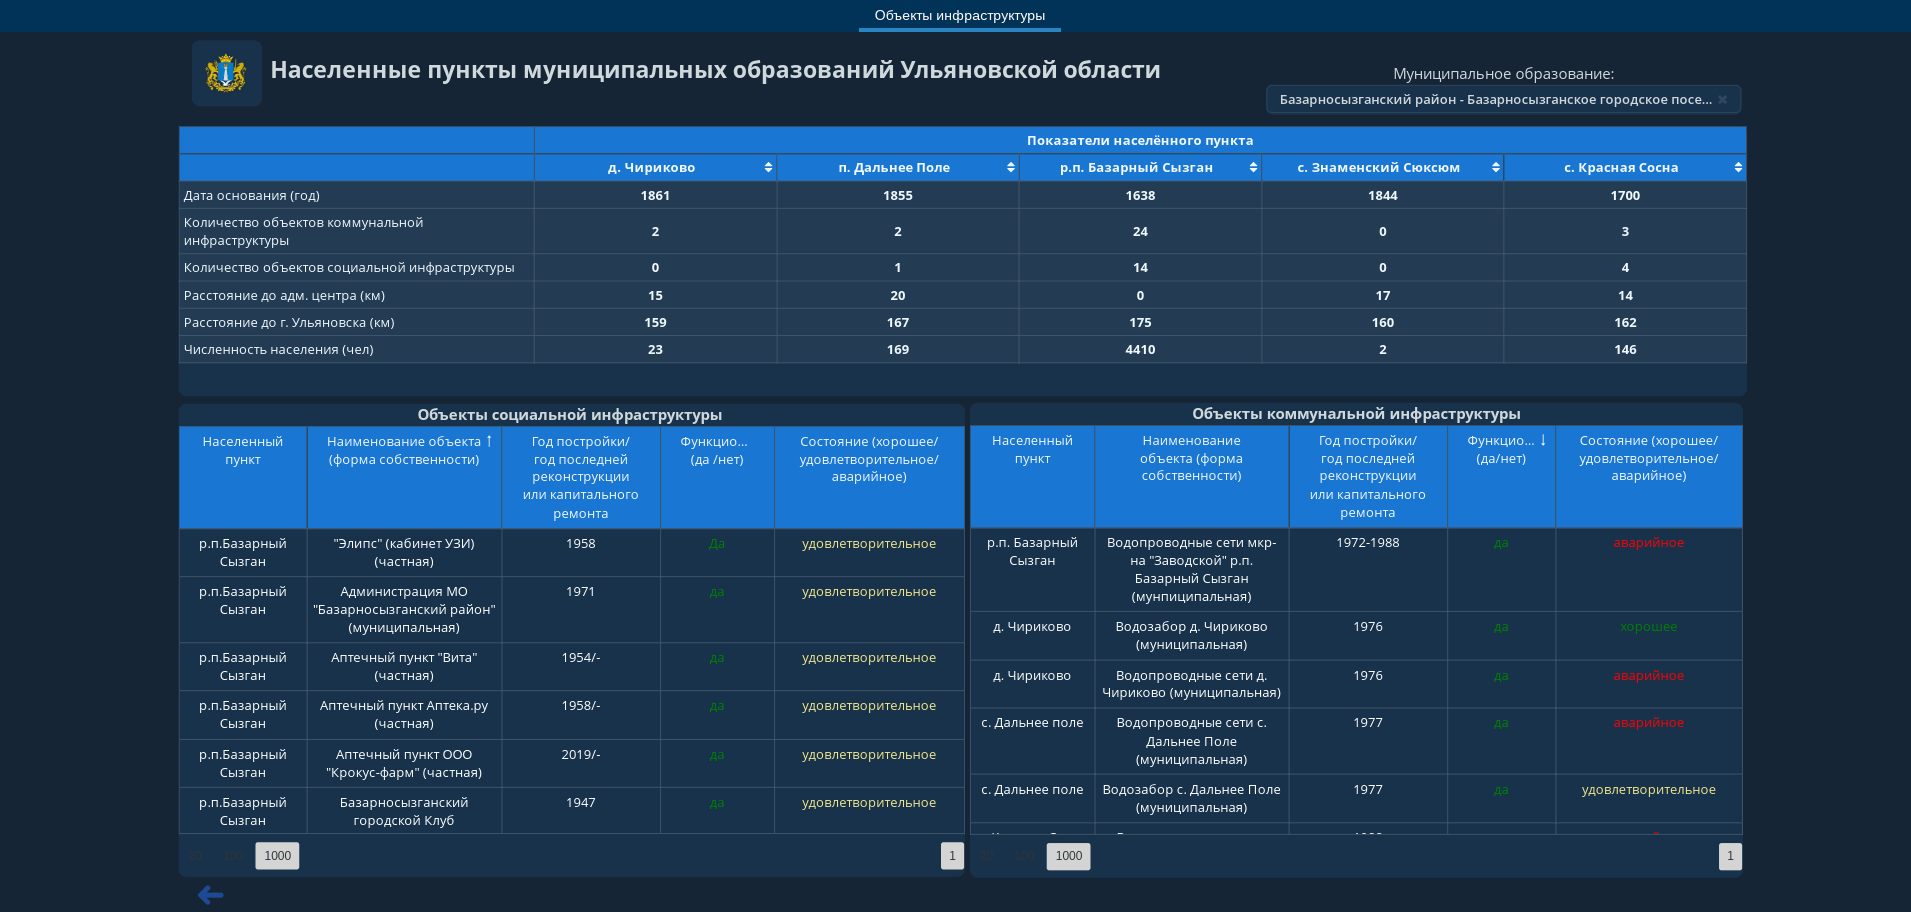Viewport: 1911px width, 912px height.
Task: Remove the selected municipality filter tag
Action: [1723, 100]
